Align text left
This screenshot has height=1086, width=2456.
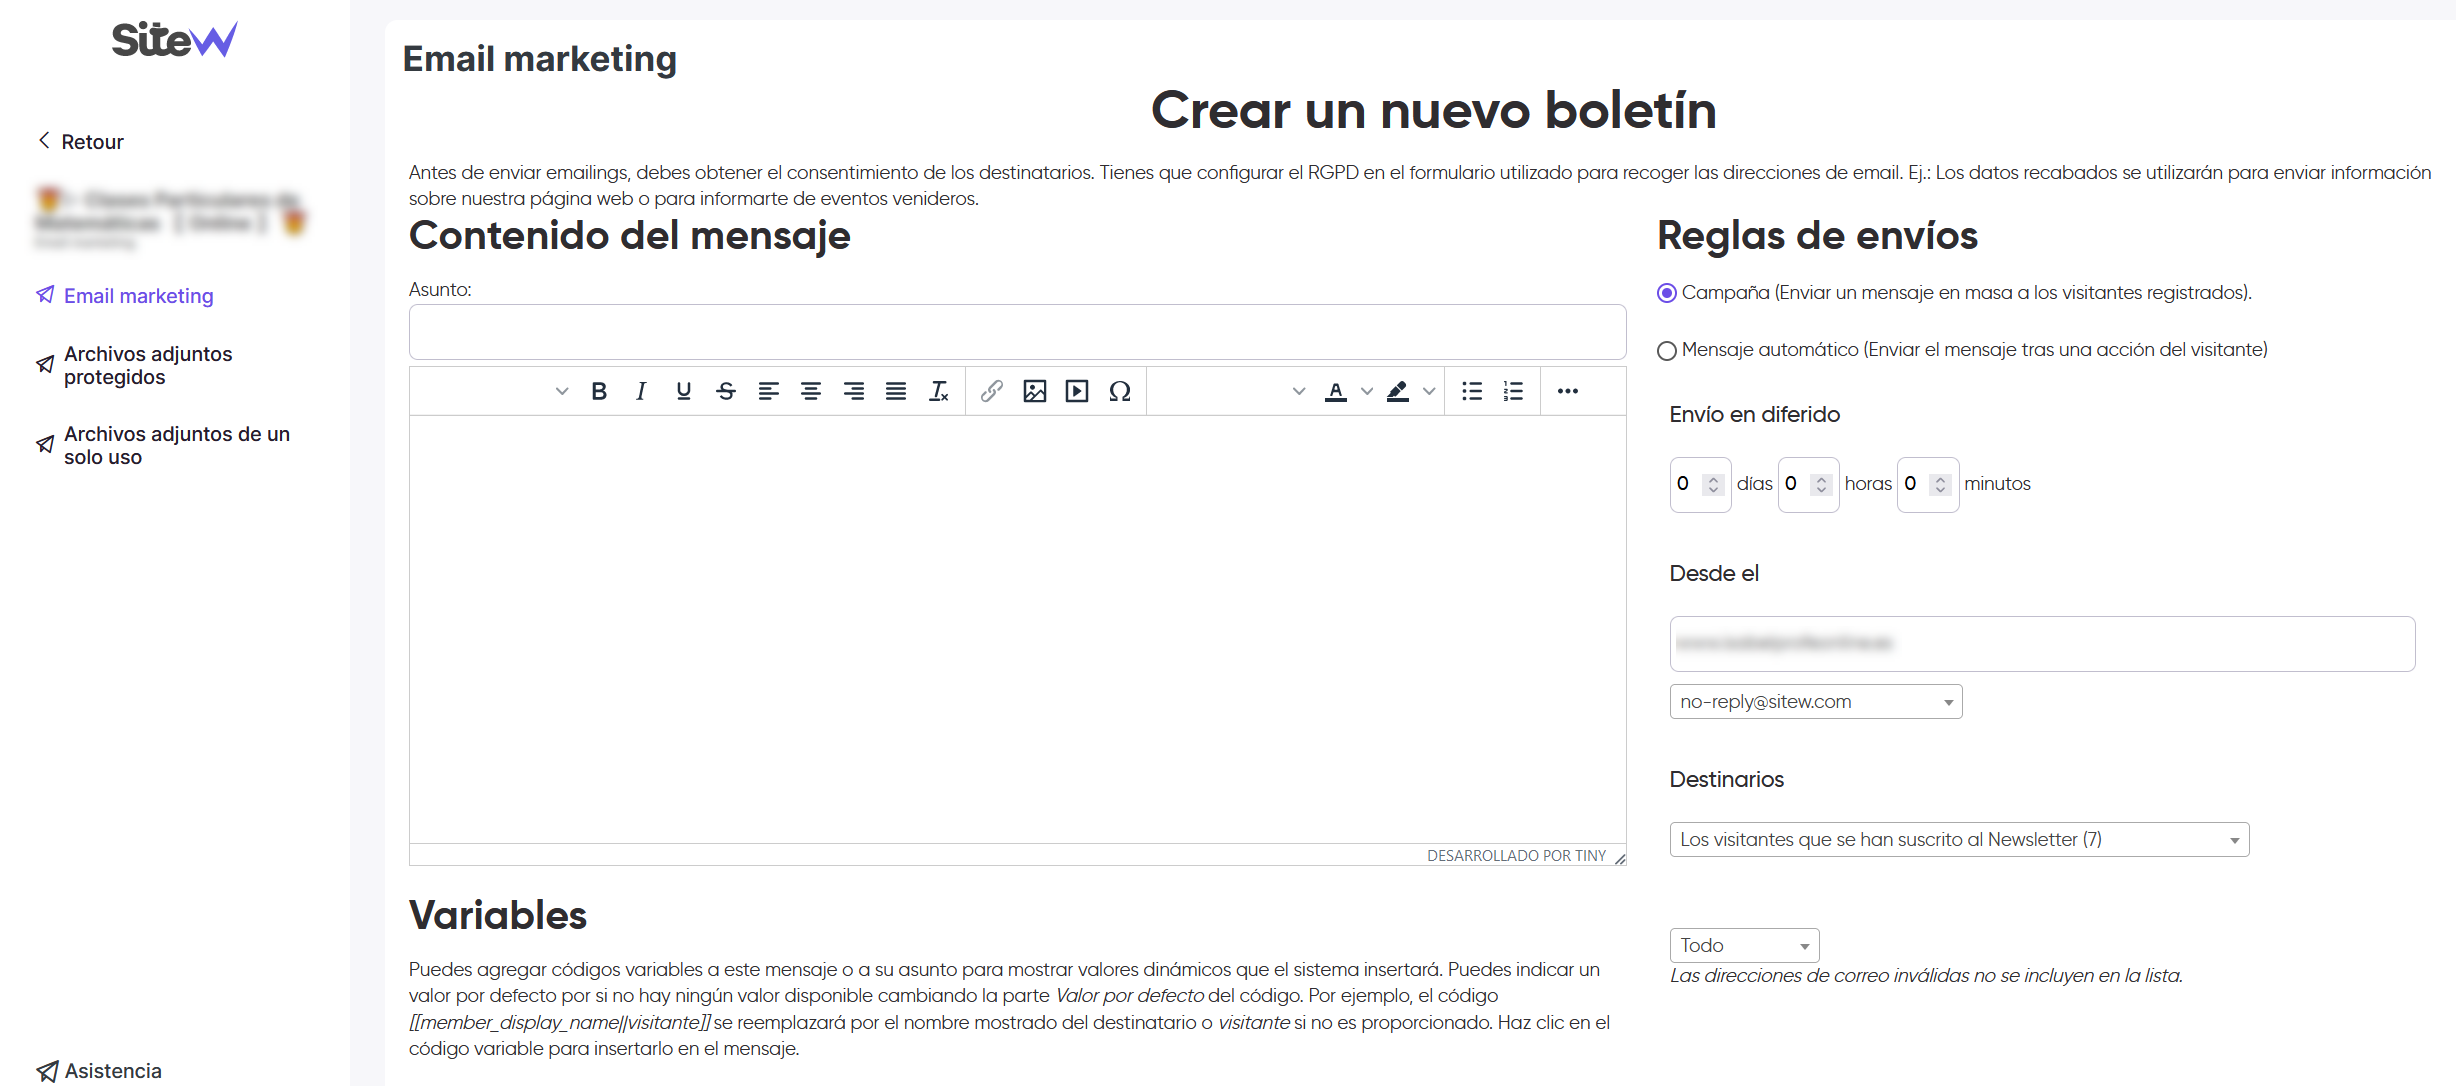click(768, 391)
